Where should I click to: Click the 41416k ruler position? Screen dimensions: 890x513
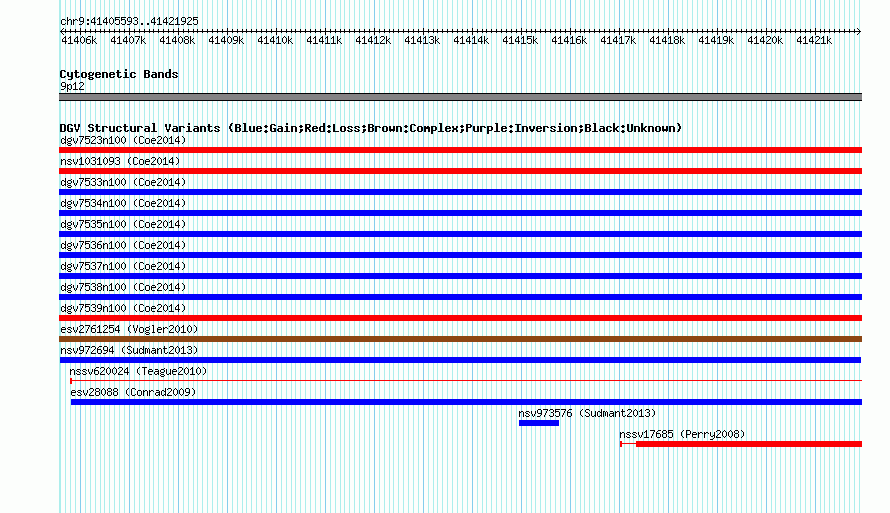point(569,40)
